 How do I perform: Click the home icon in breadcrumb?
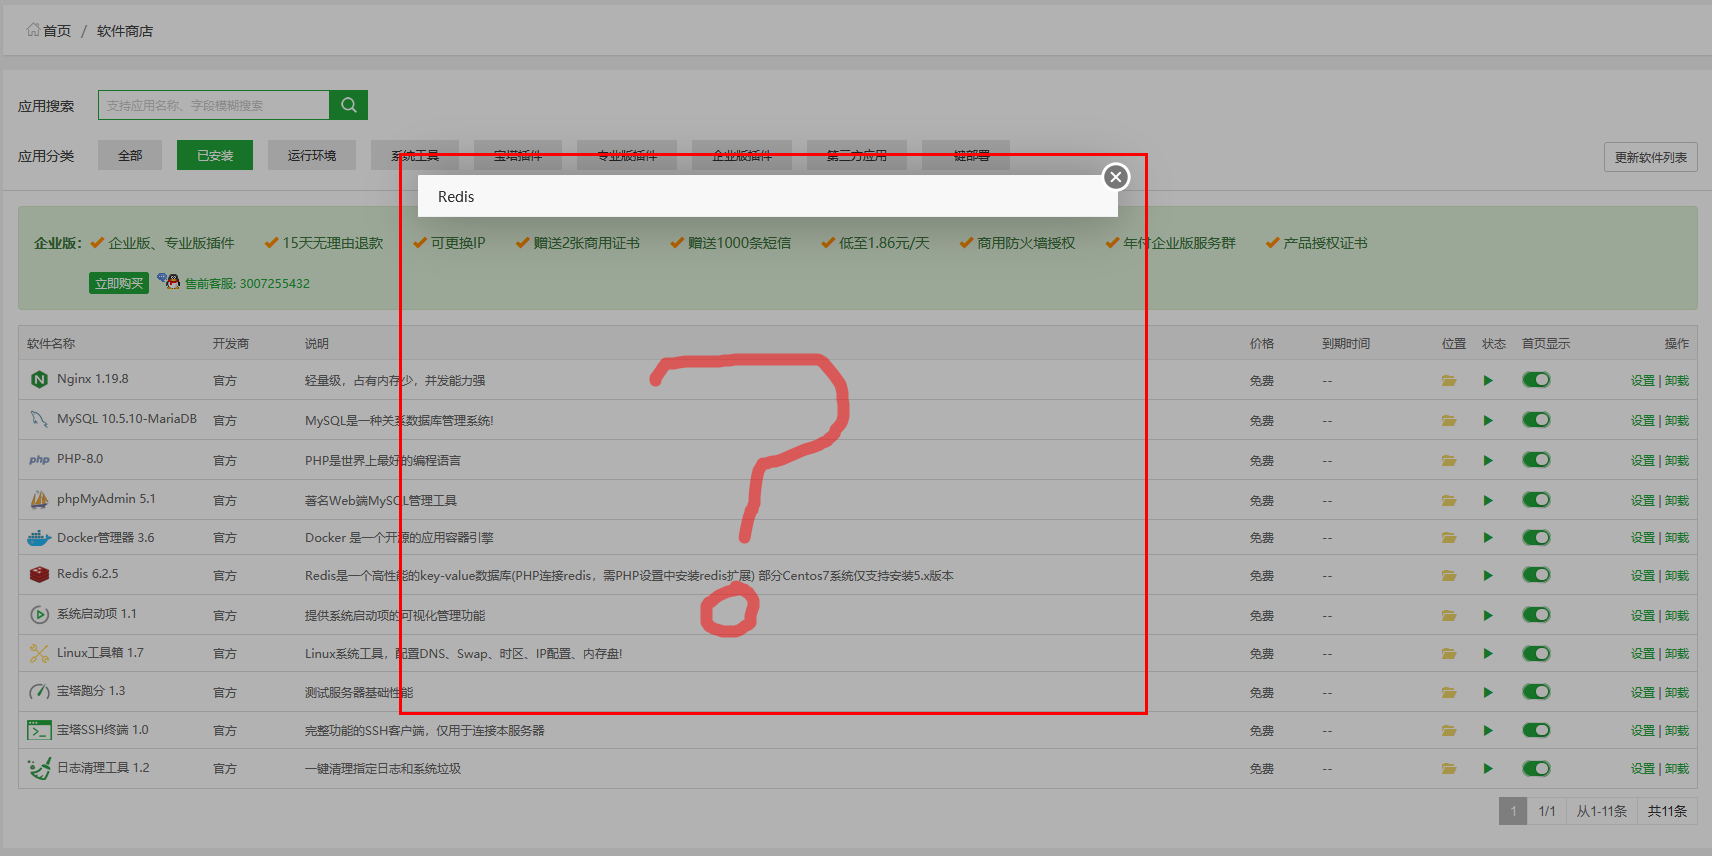(x=33, y=30)
